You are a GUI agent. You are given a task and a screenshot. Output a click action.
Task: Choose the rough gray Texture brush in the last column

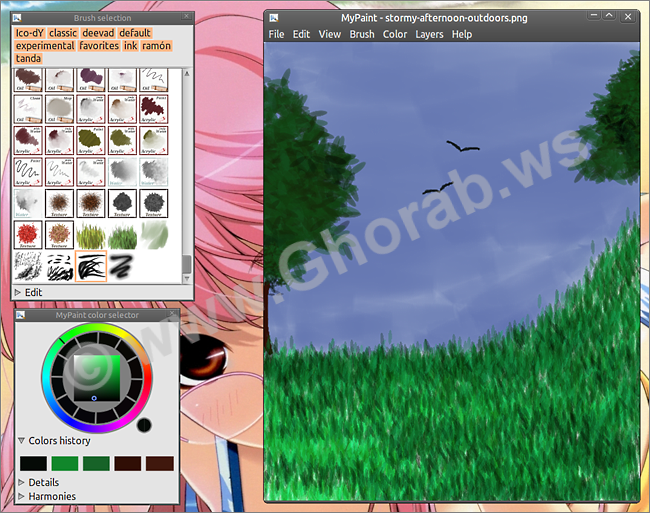[x=154, y=203]
